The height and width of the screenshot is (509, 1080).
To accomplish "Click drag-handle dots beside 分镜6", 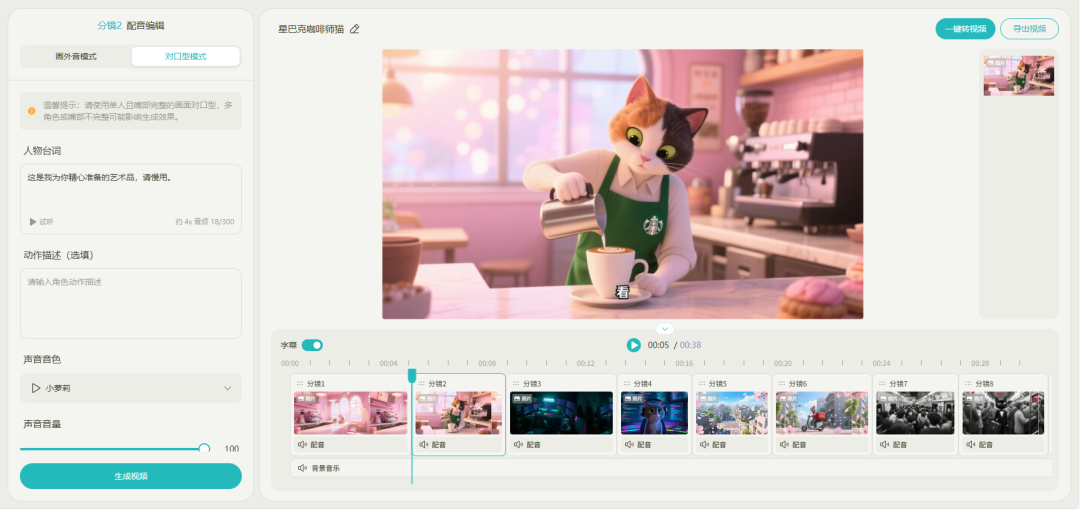I will 781,384.
